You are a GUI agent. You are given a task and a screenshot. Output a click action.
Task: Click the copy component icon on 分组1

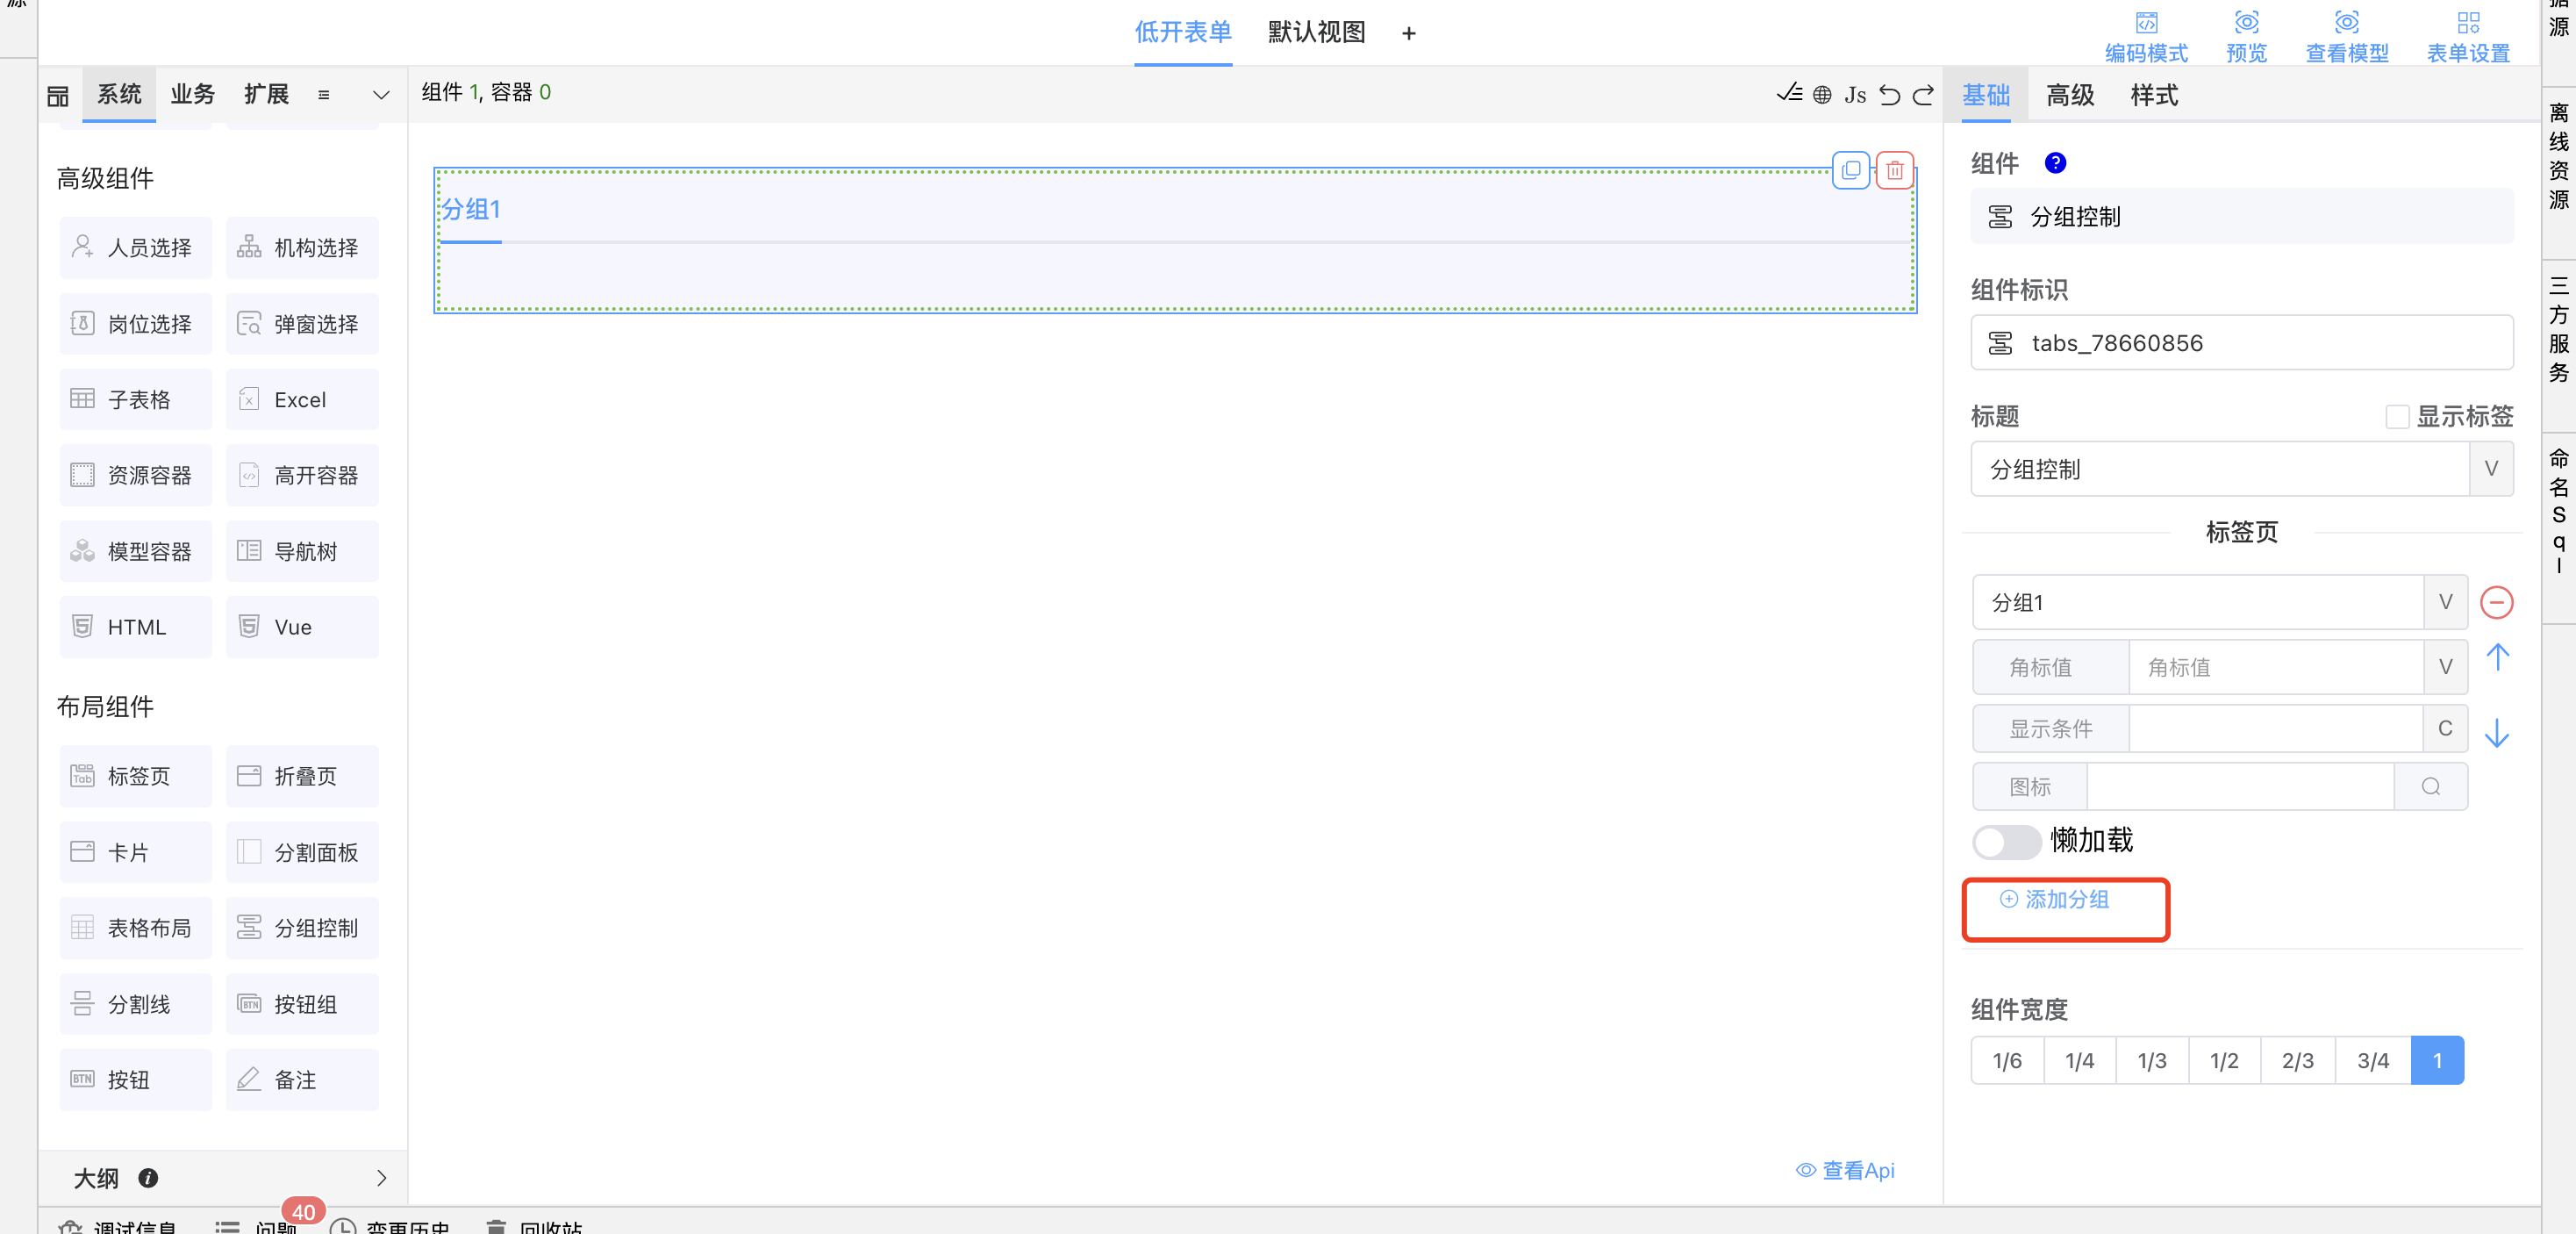(1850, 171)
